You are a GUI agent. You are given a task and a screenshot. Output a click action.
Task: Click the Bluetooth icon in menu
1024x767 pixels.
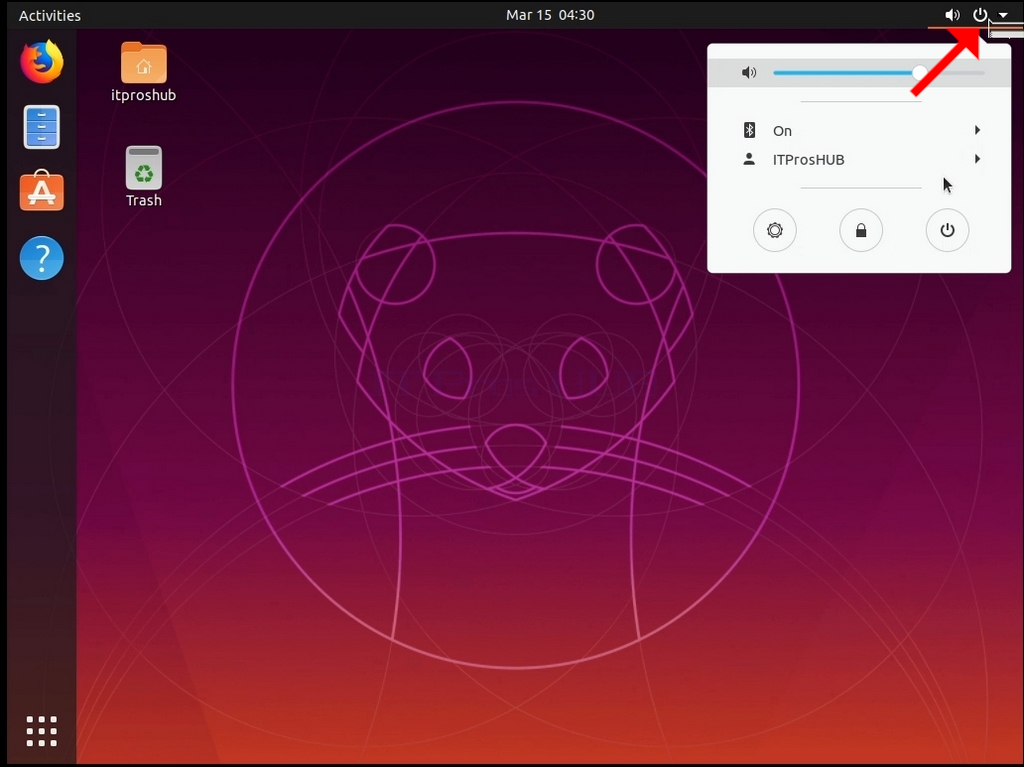[x=750, y=130]
